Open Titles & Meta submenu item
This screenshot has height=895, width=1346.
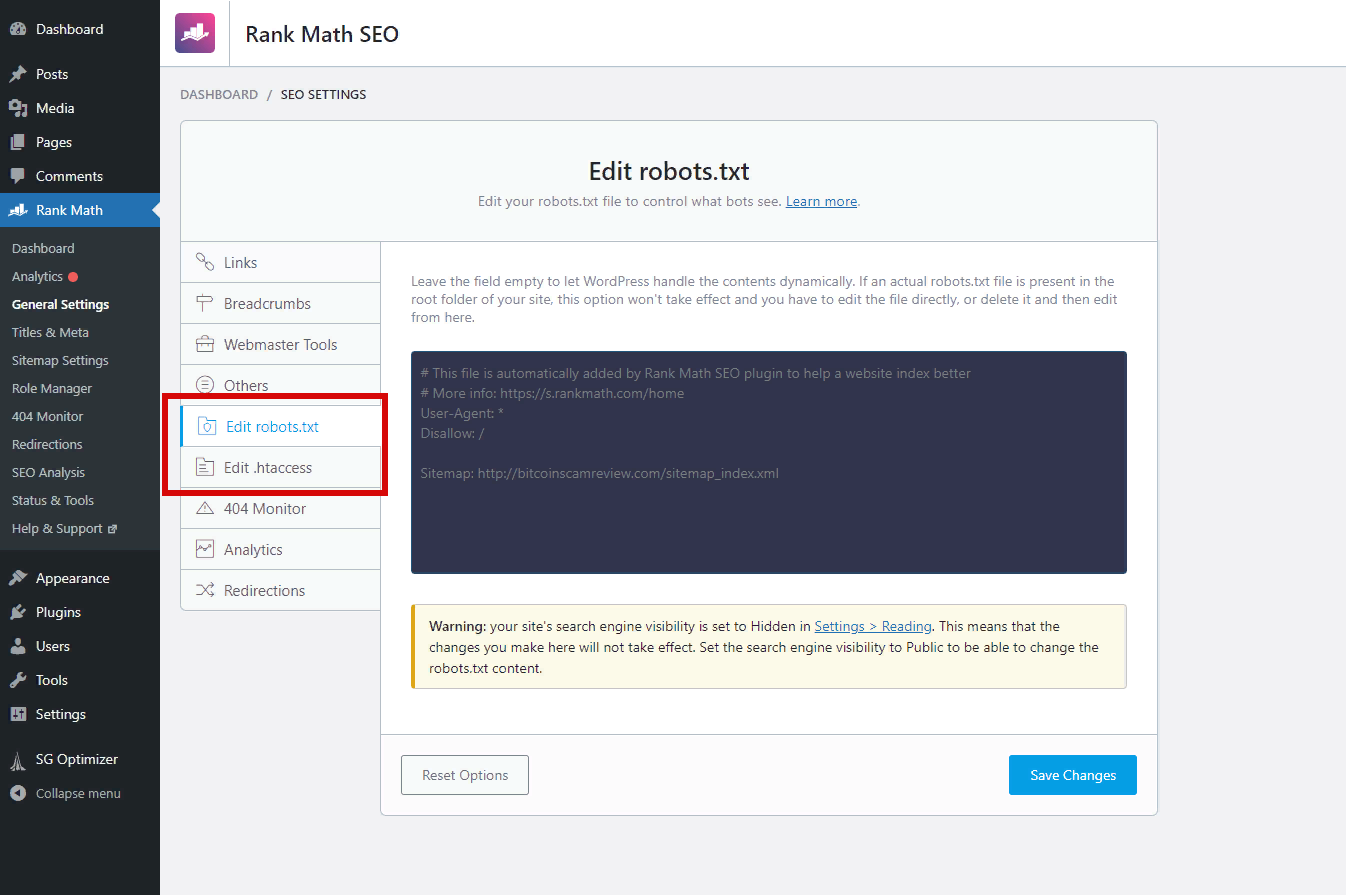coord(50,332)
